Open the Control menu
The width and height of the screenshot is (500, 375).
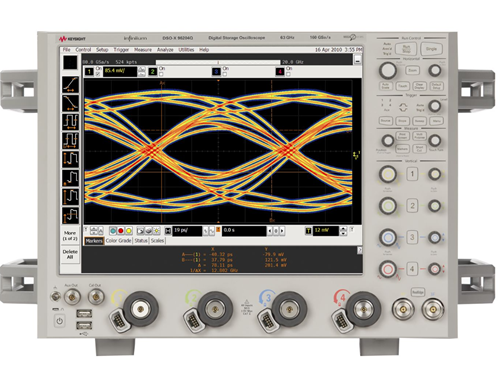click(83, 50)
